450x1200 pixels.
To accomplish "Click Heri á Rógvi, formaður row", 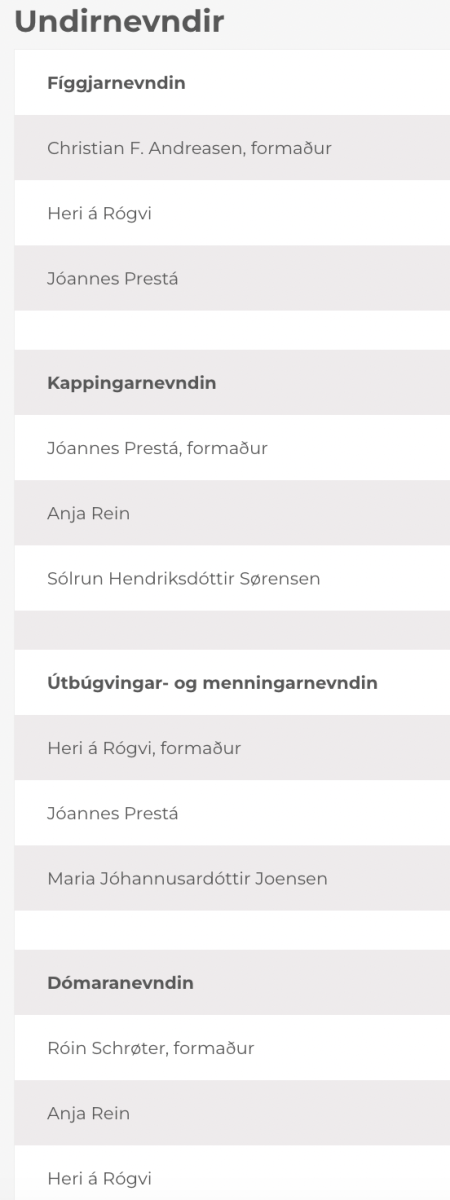I will 232,748.
